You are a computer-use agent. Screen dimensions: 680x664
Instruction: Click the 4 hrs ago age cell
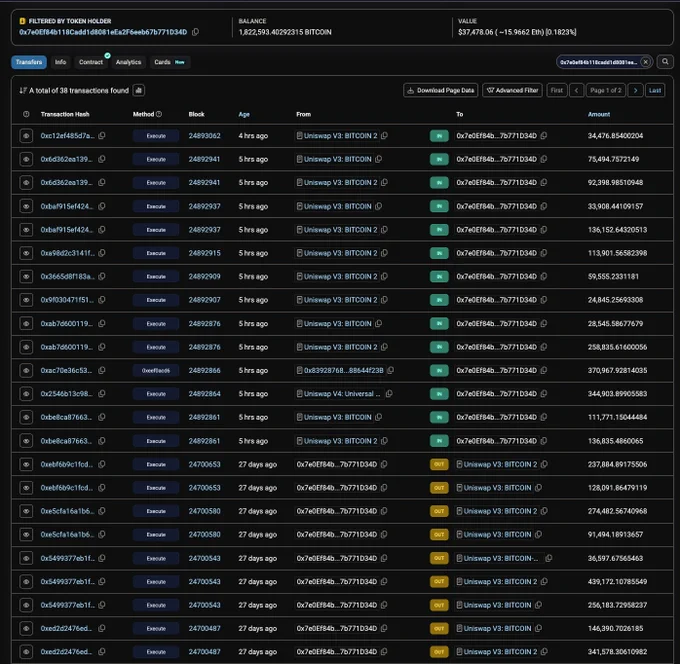[253, 136]
